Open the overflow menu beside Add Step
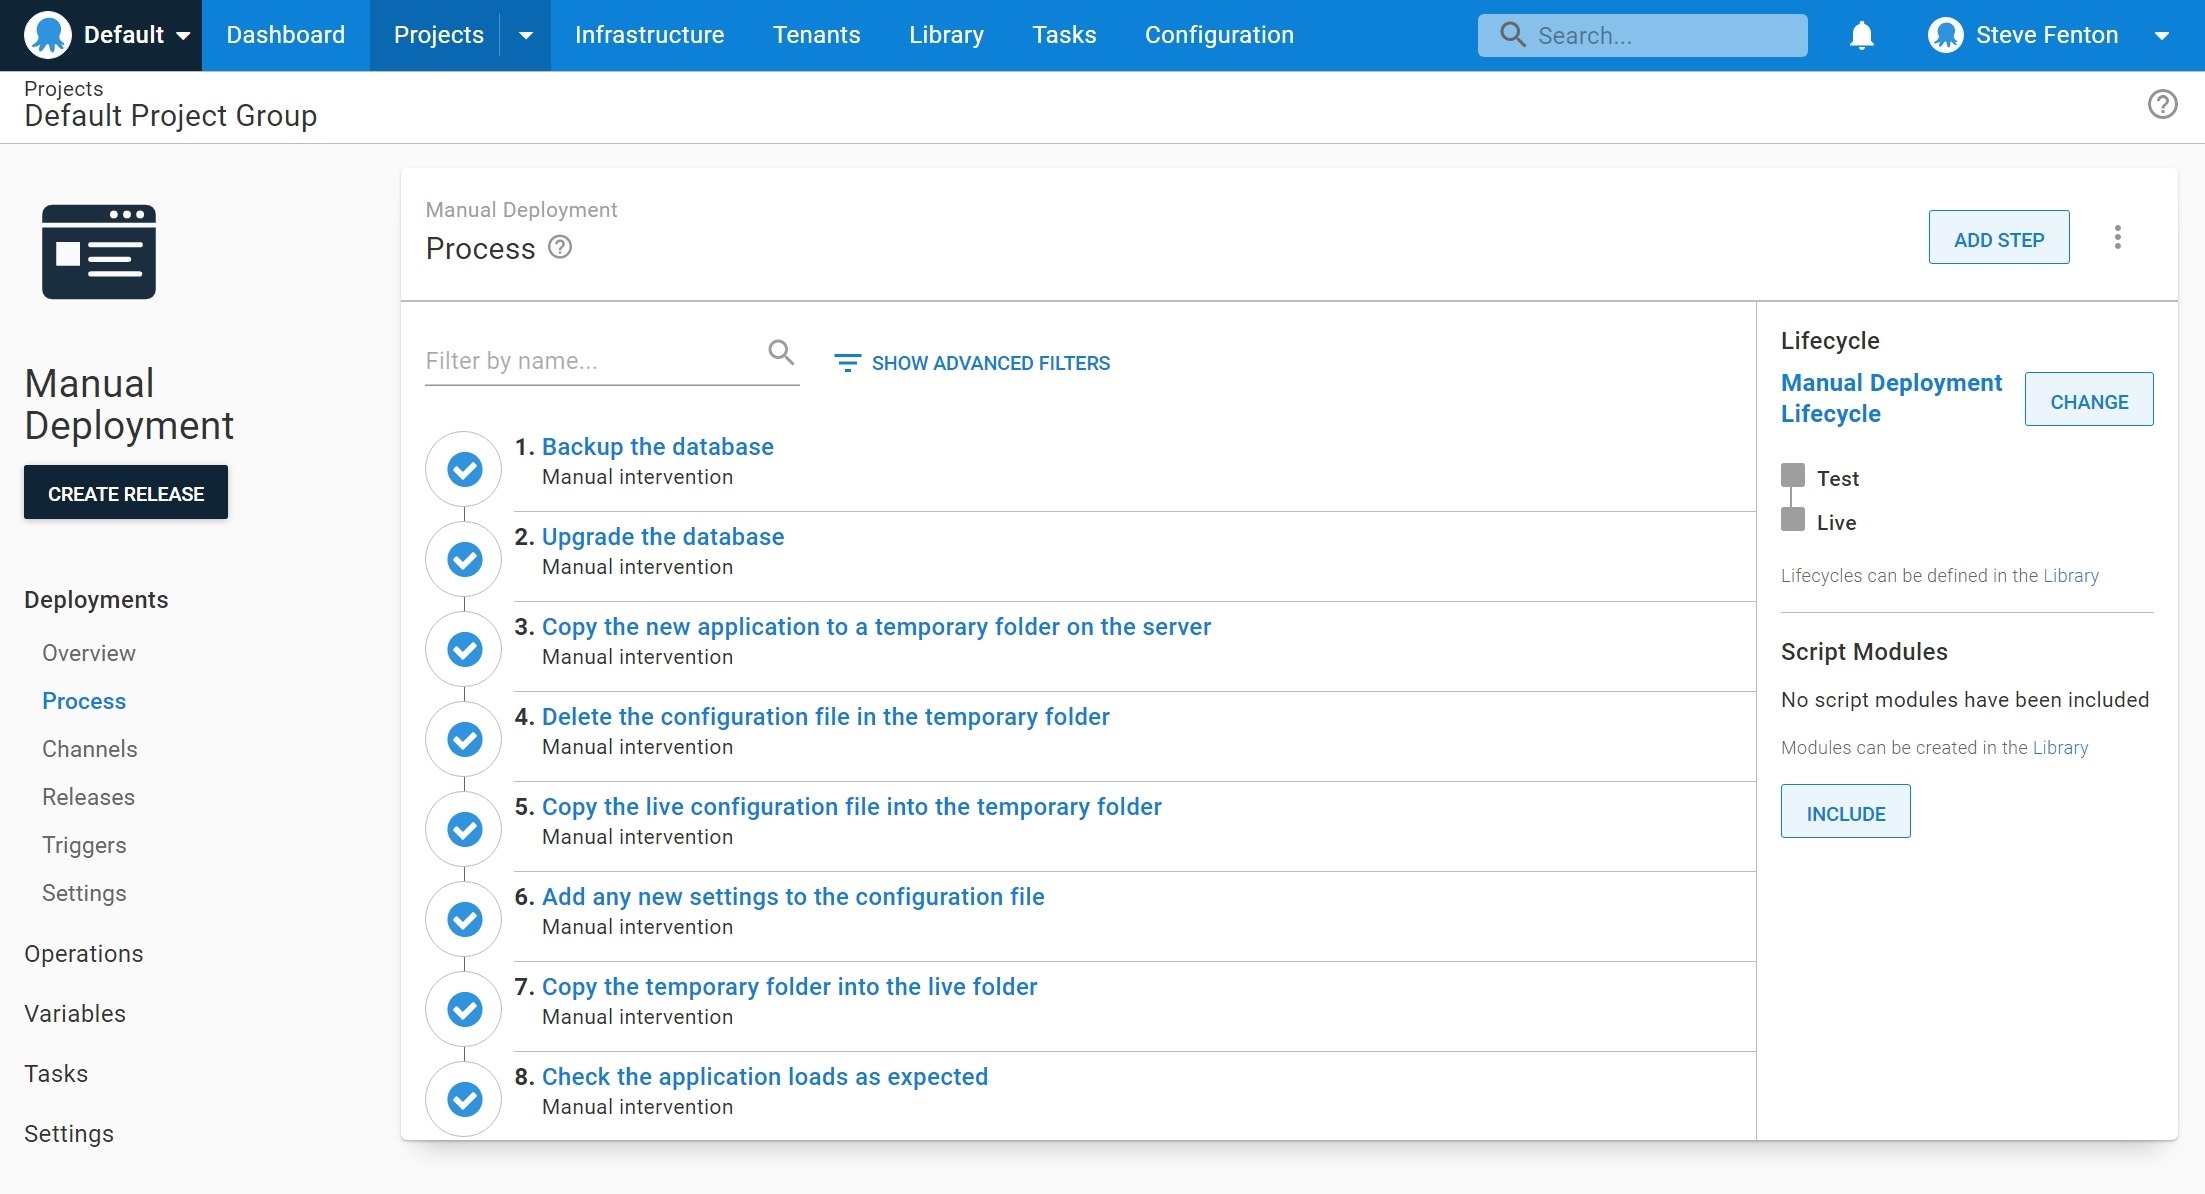 pos(2117,237)
